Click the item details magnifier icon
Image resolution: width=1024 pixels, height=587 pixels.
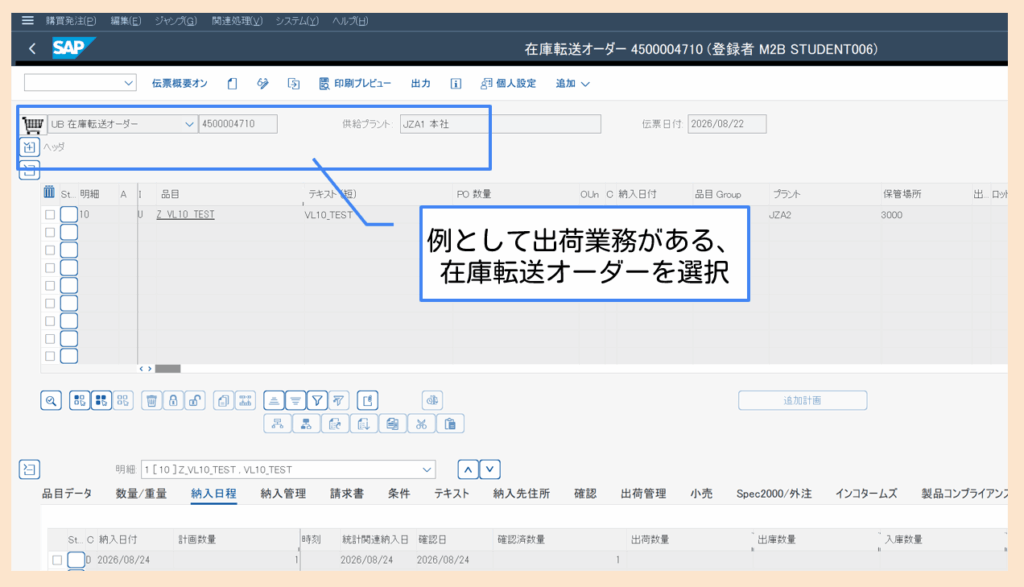point(51,400)
